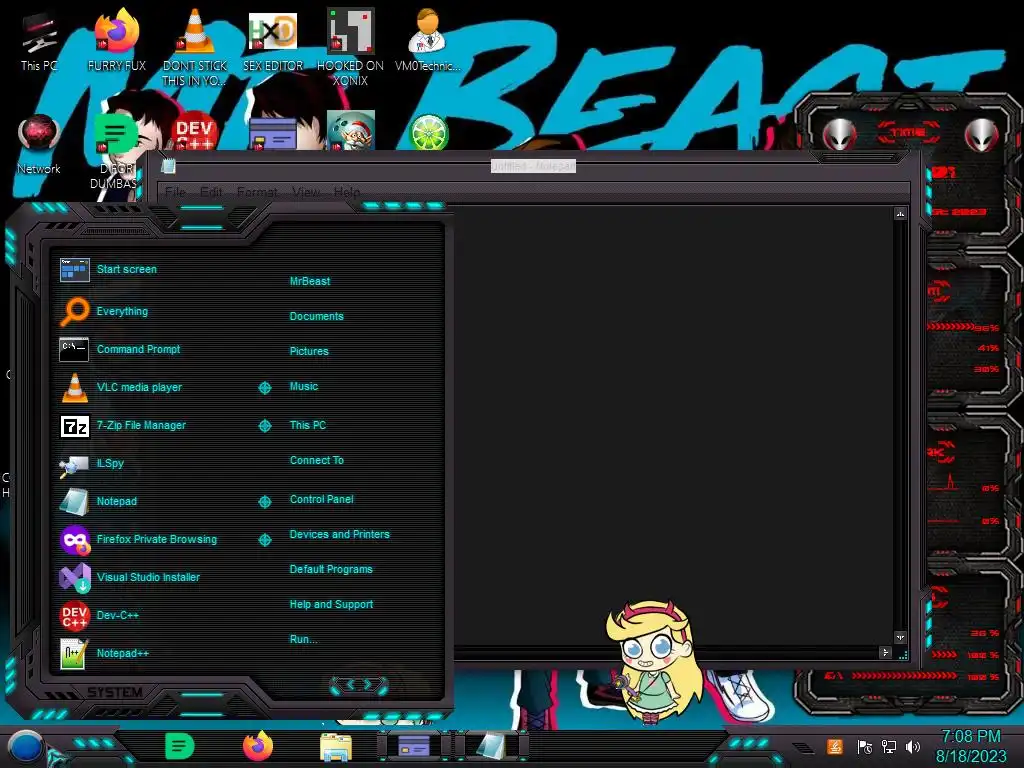1024x768 pixels.
Task: Open the Santa ball desktop icon
Action: click(x=351, y=130)
